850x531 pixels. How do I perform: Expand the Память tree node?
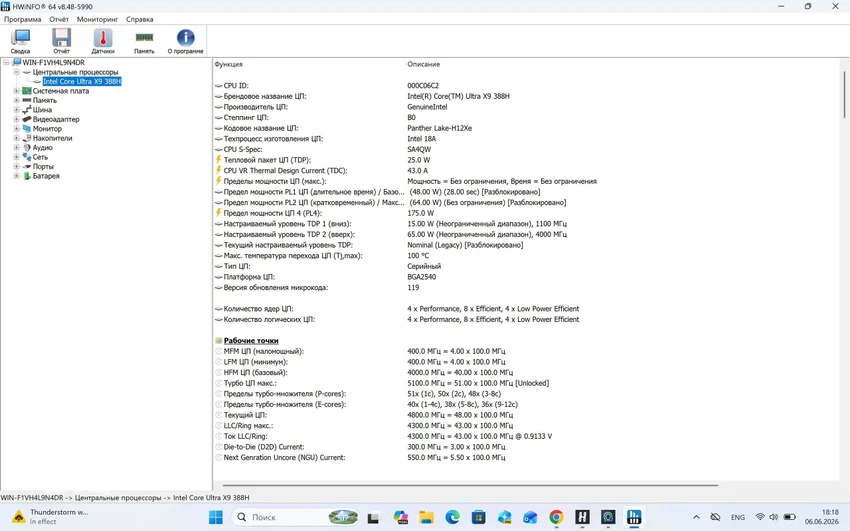point(16,100)
